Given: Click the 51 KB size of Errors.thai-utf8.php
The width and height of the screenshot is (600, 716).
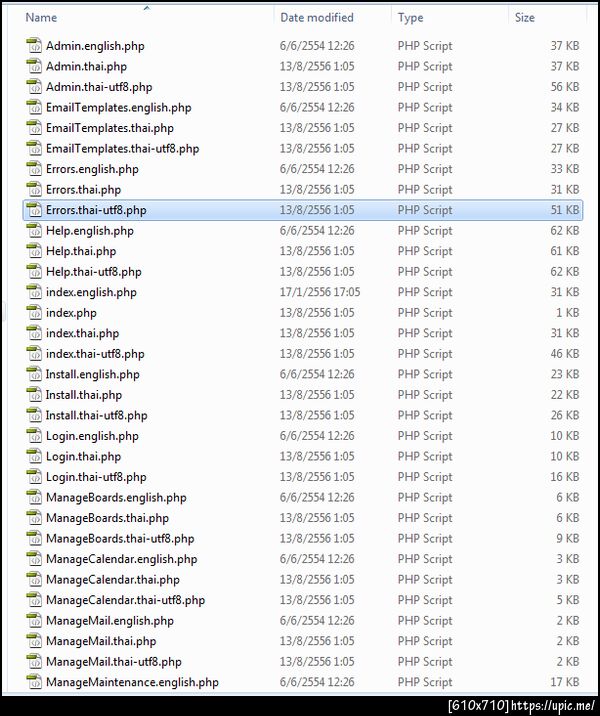Looking at the screenshot, I should (565, 210).
